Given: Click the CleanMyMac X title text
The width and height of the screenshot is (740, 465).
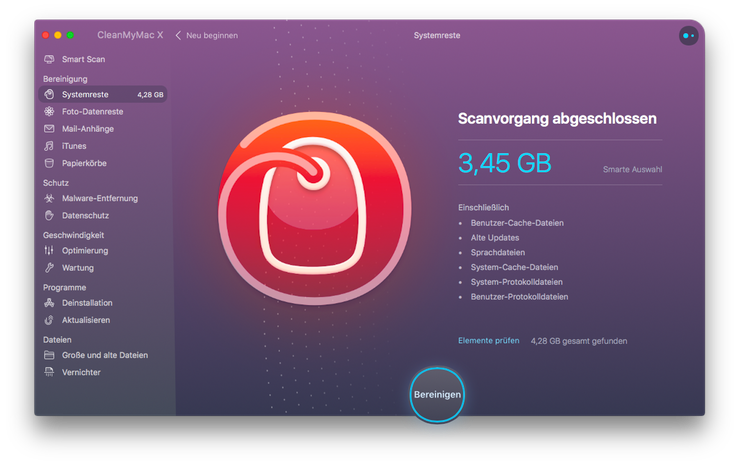Looking at the screenshot, I should click(130, 35).
